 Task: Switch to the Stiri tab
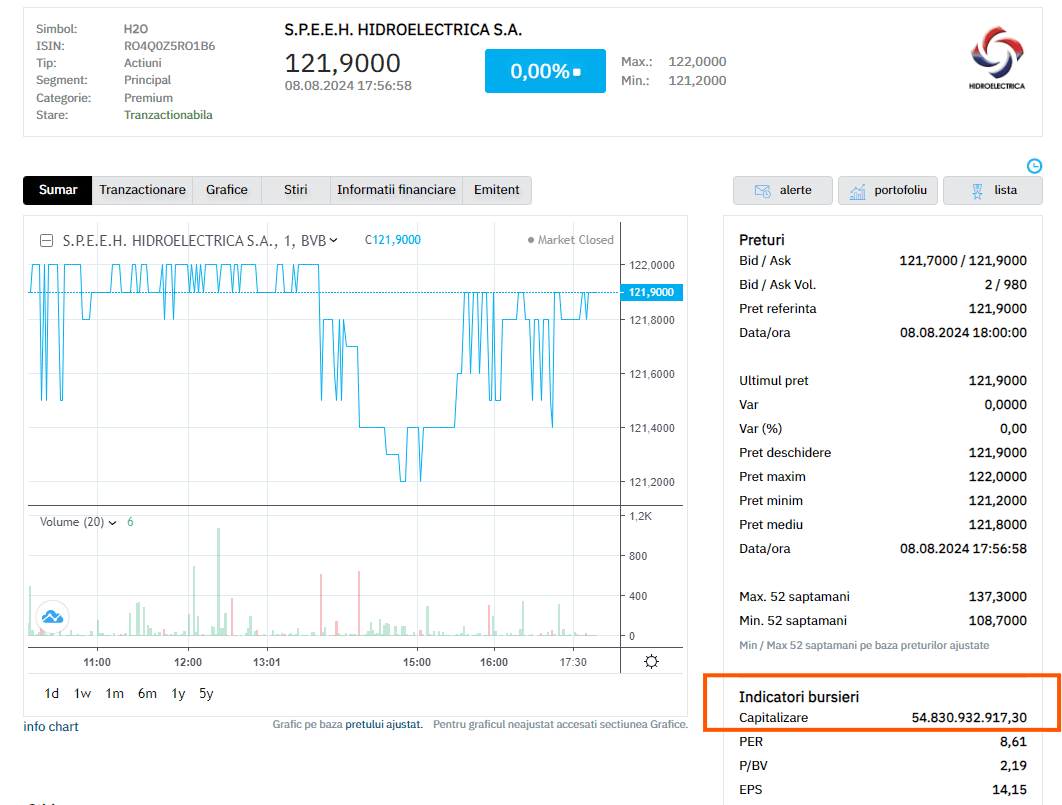pos(294,190)
